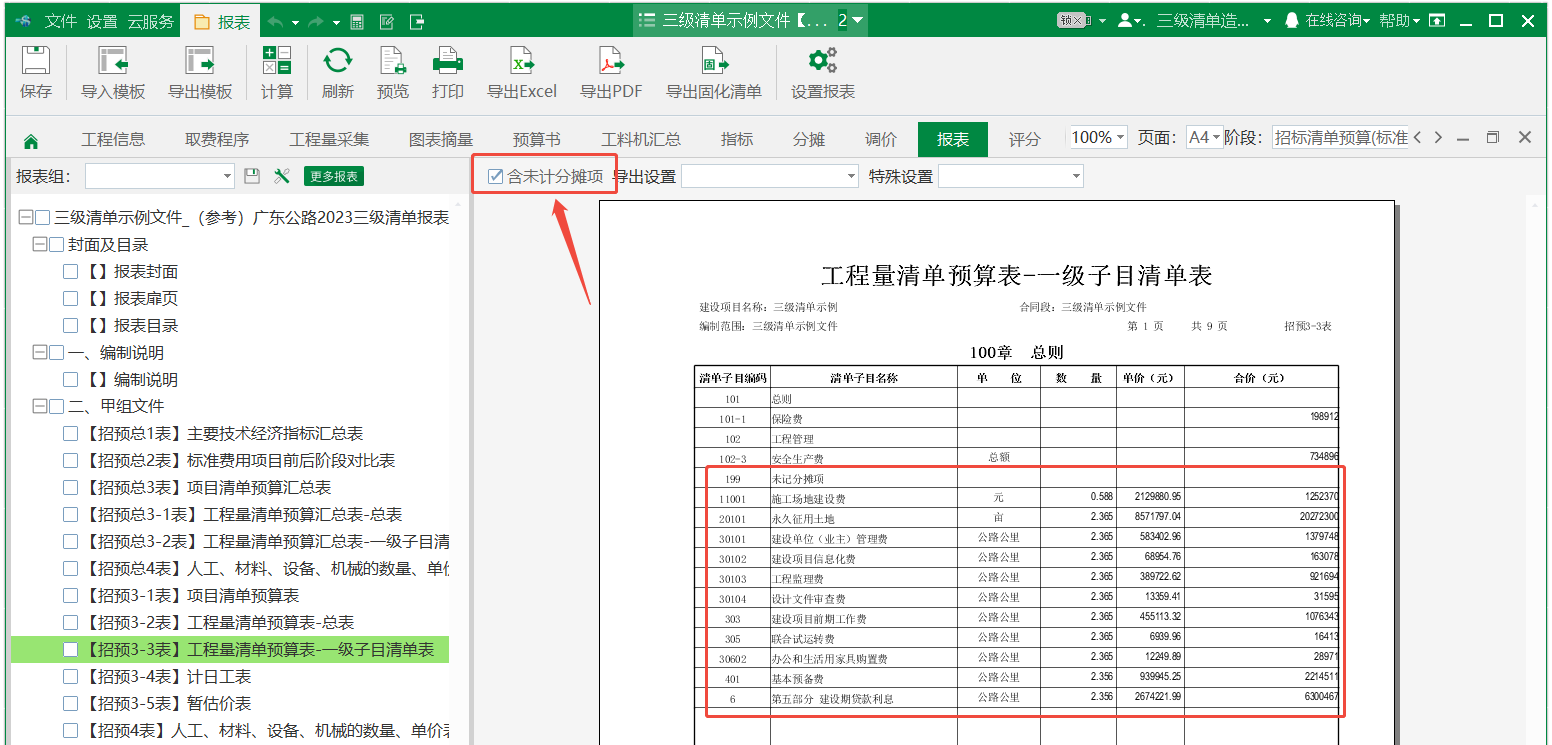Click the 导入模板 import template icon
This screenshot has height=745, width=1552.
(x=113, y=61)
